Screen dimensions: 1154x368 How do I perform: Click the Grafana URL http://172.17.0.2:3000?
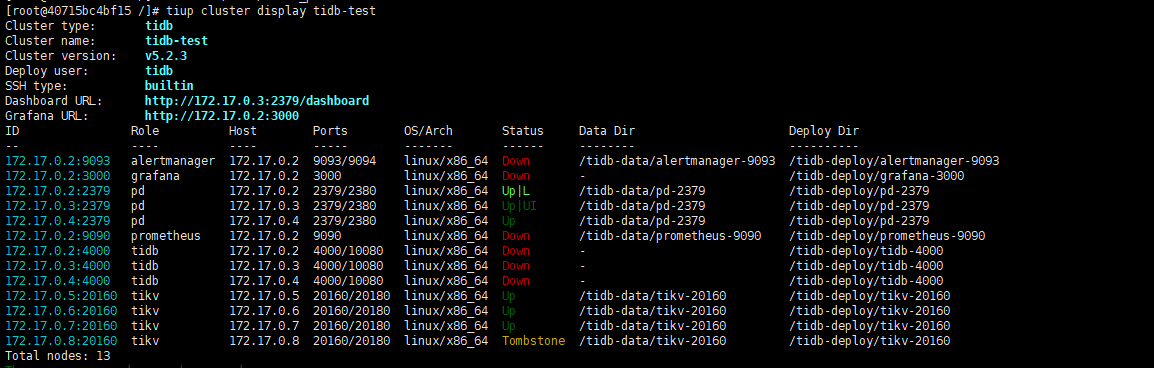coord(222,116)
